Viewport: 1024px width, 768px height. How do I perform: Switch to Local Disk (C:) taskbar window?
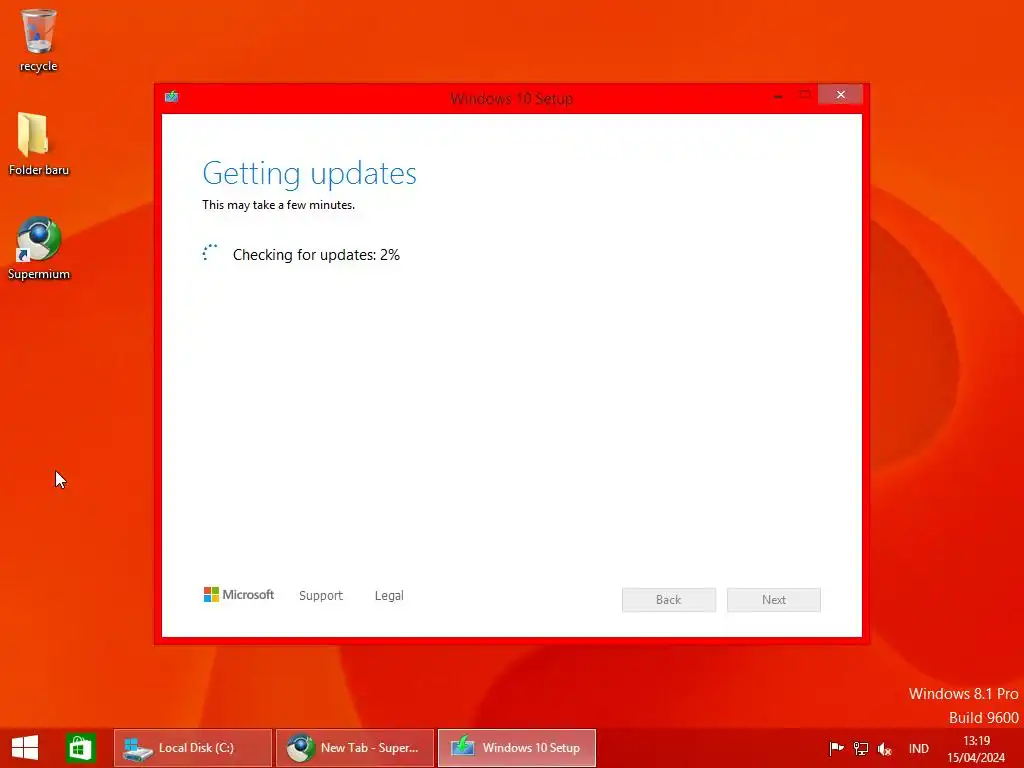pyautogui.click(x=193, y=748)
